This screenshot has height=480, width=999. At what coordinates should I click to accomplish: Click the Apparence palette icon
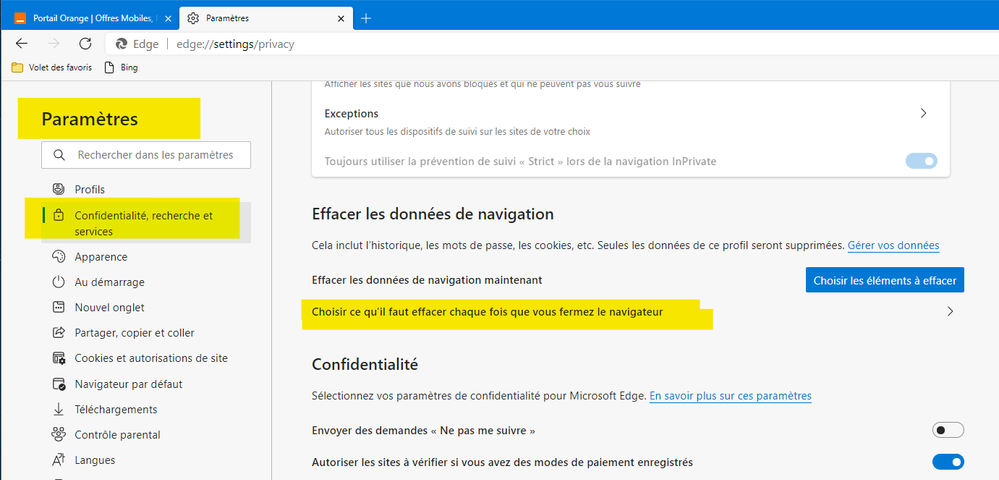tap(59, 257)
